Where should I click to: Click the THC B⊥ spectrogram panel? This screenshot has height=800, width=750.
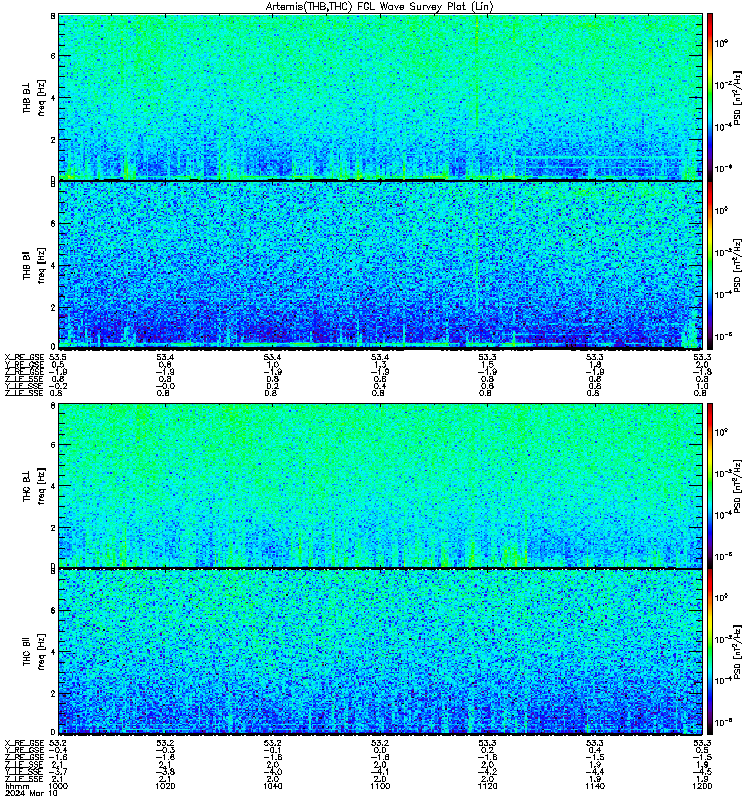tap(380, 485)
